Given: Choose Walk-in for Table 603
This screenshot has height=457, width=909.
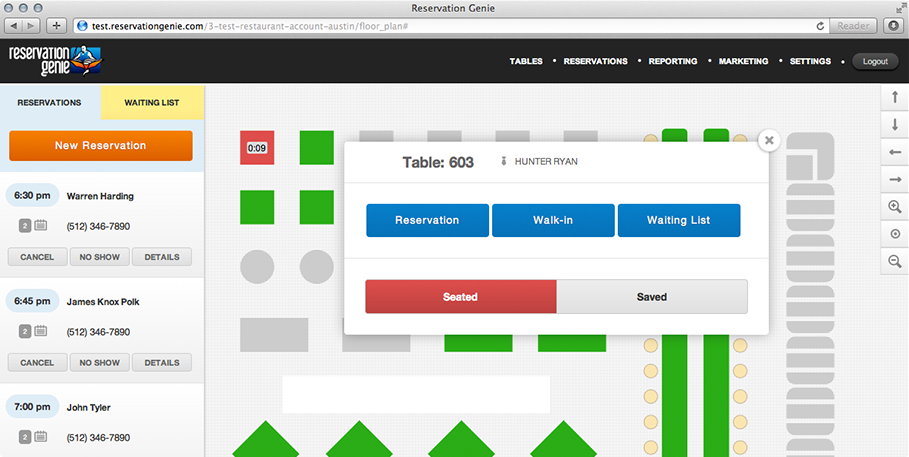Looking at the screenshot, I should click(x=553, y=220).
